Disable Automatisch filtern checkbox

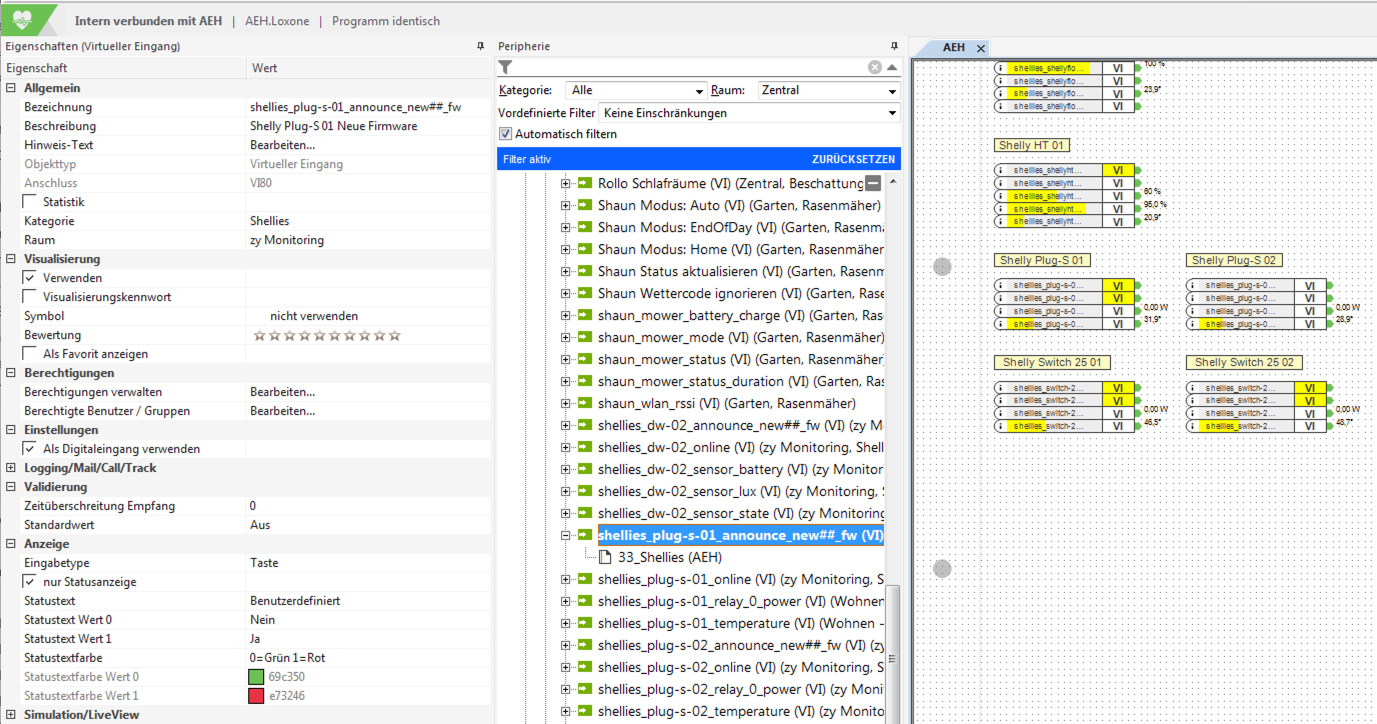coord(506,134)
